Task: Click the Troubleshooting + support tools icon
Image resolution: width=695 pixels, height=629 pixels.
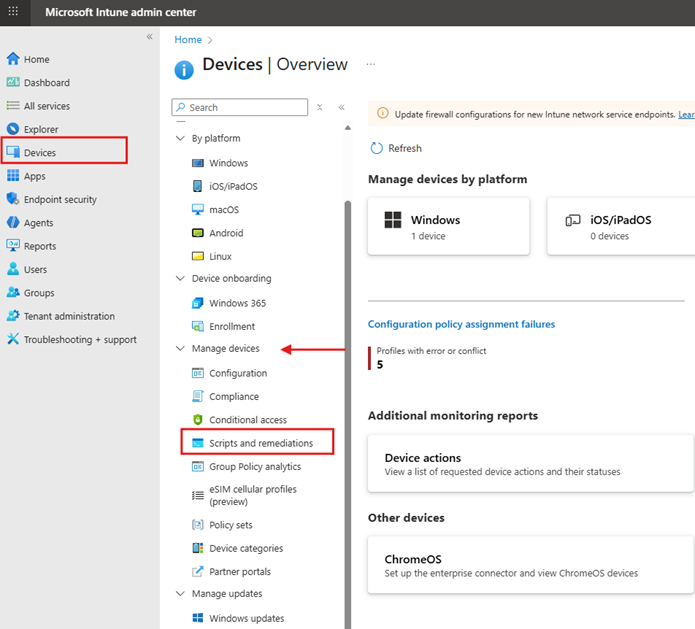Action: point(13,339)
